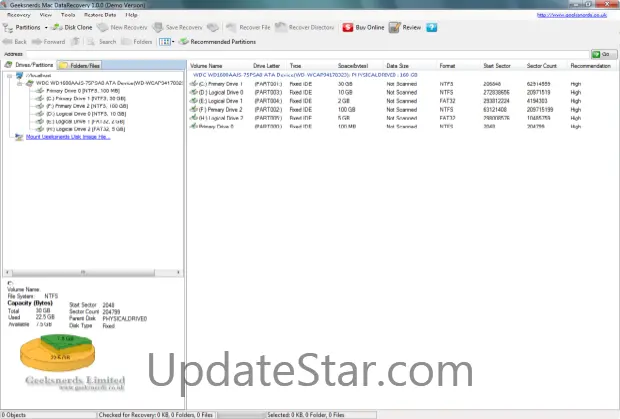Screen dimensions: 620x419
Task: Open the Tools menu
Action: click(x=68, y=15)
